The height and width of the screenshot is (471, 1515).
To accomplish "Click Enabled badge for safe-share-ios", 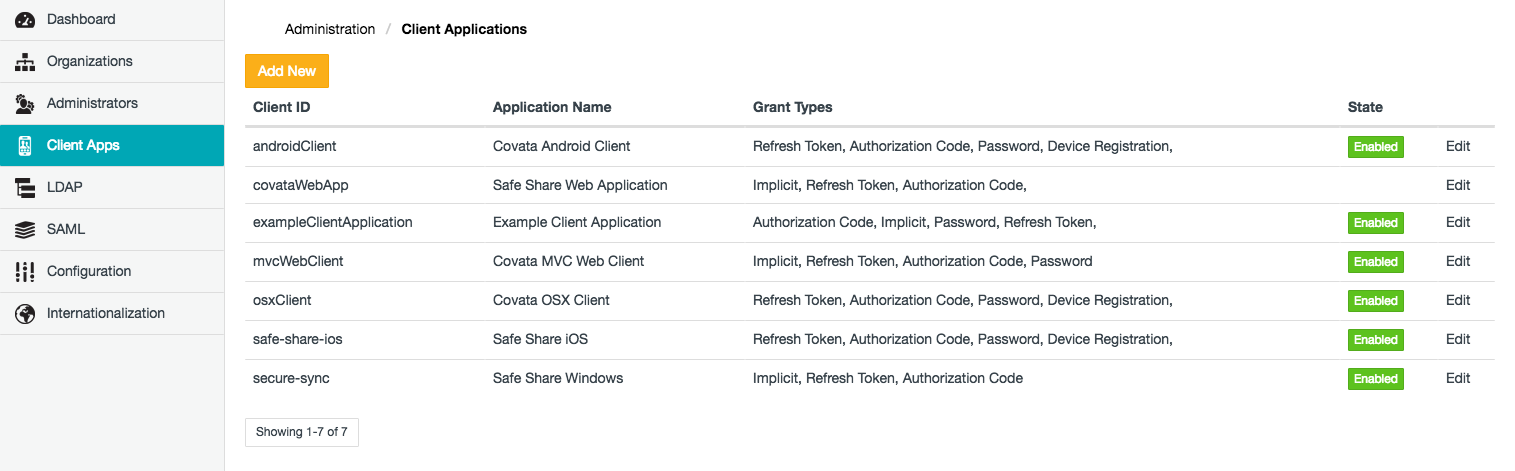I will tap(1375, 340).
